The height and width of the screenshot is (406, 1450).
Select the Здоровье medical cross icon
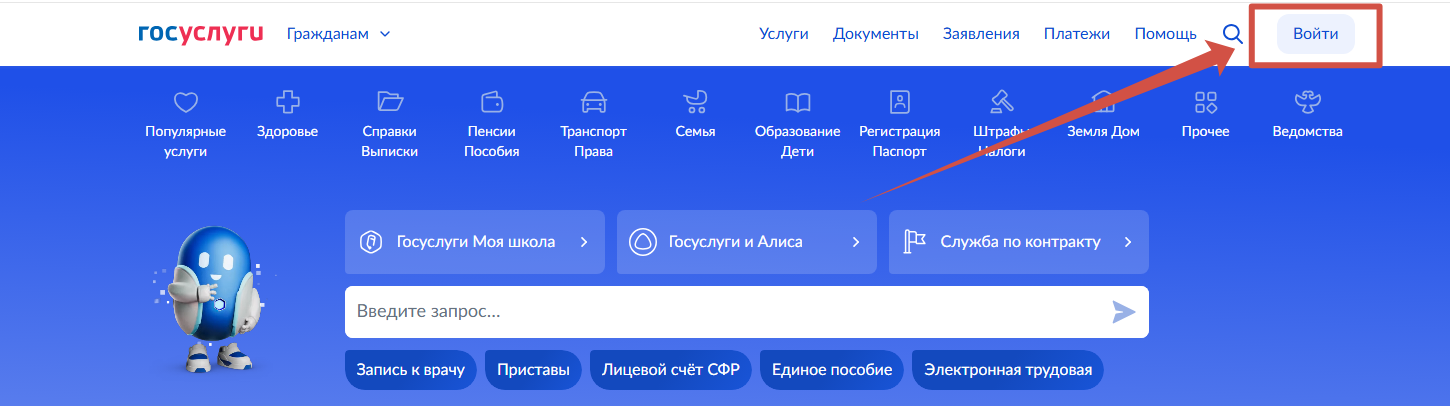point(287,102)
